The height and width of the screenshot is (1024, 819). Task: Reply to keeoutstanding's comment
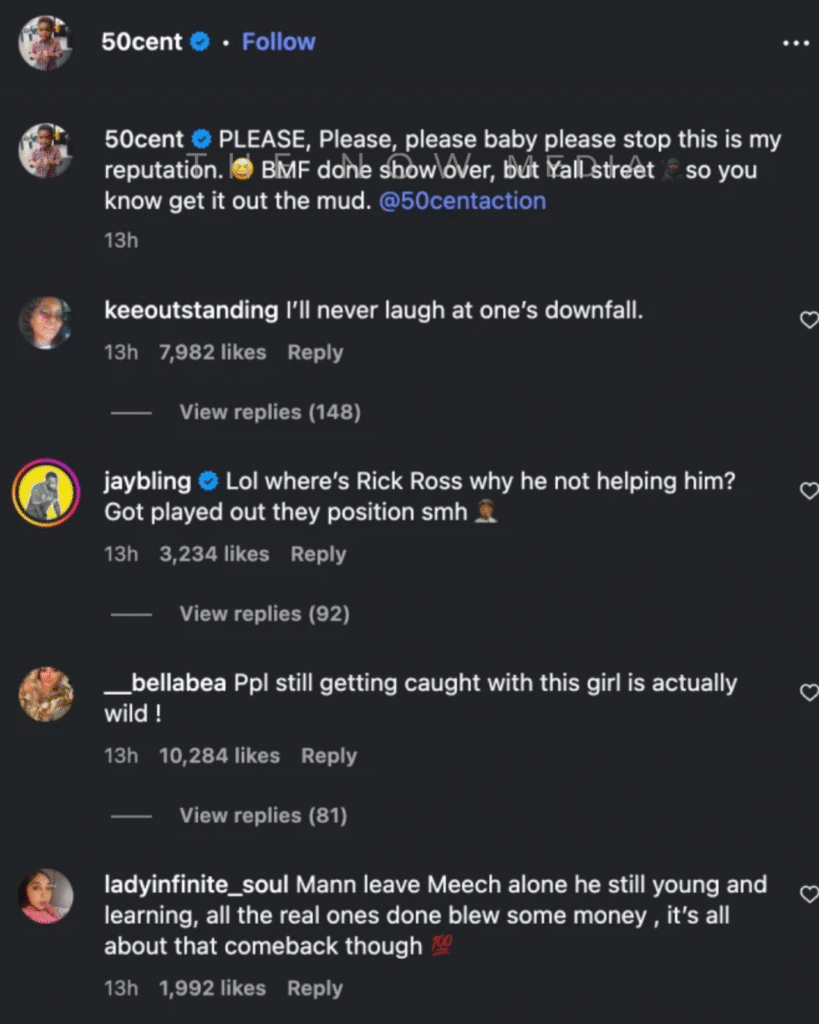[x=315, y=352]
